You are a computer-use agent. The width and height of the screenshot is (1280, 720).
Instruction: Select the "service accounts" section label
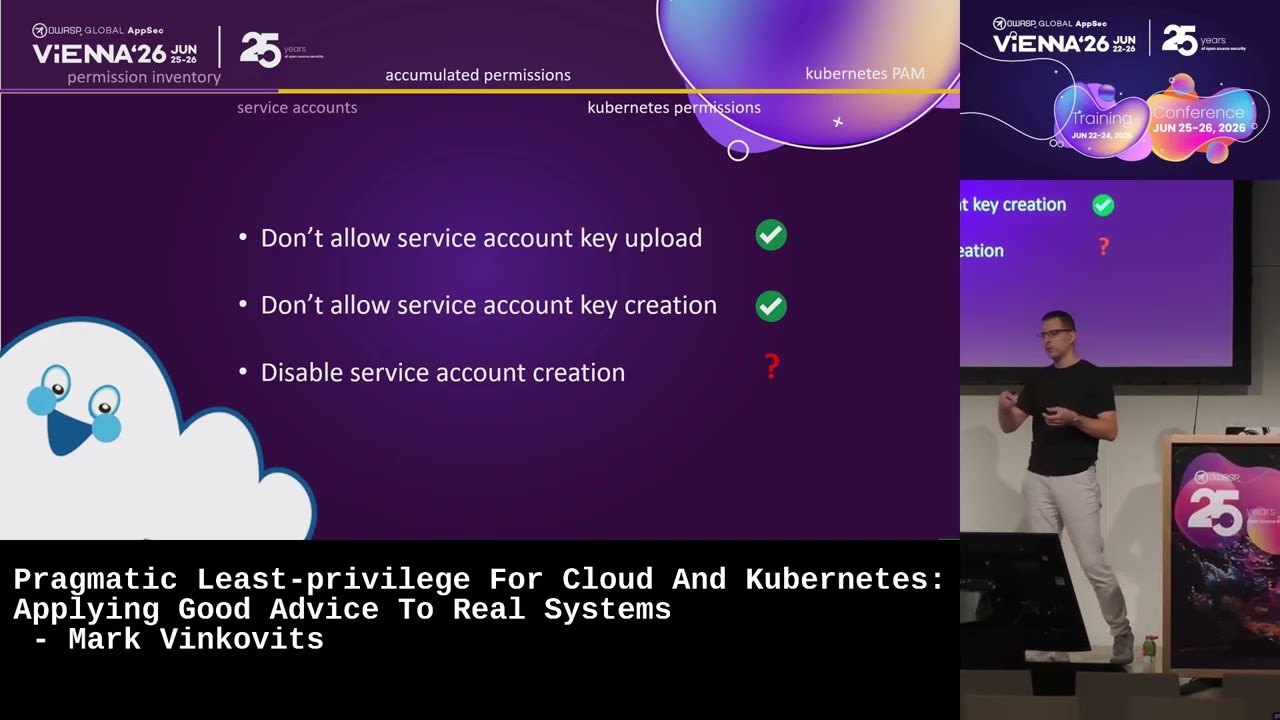coord(297,107)
